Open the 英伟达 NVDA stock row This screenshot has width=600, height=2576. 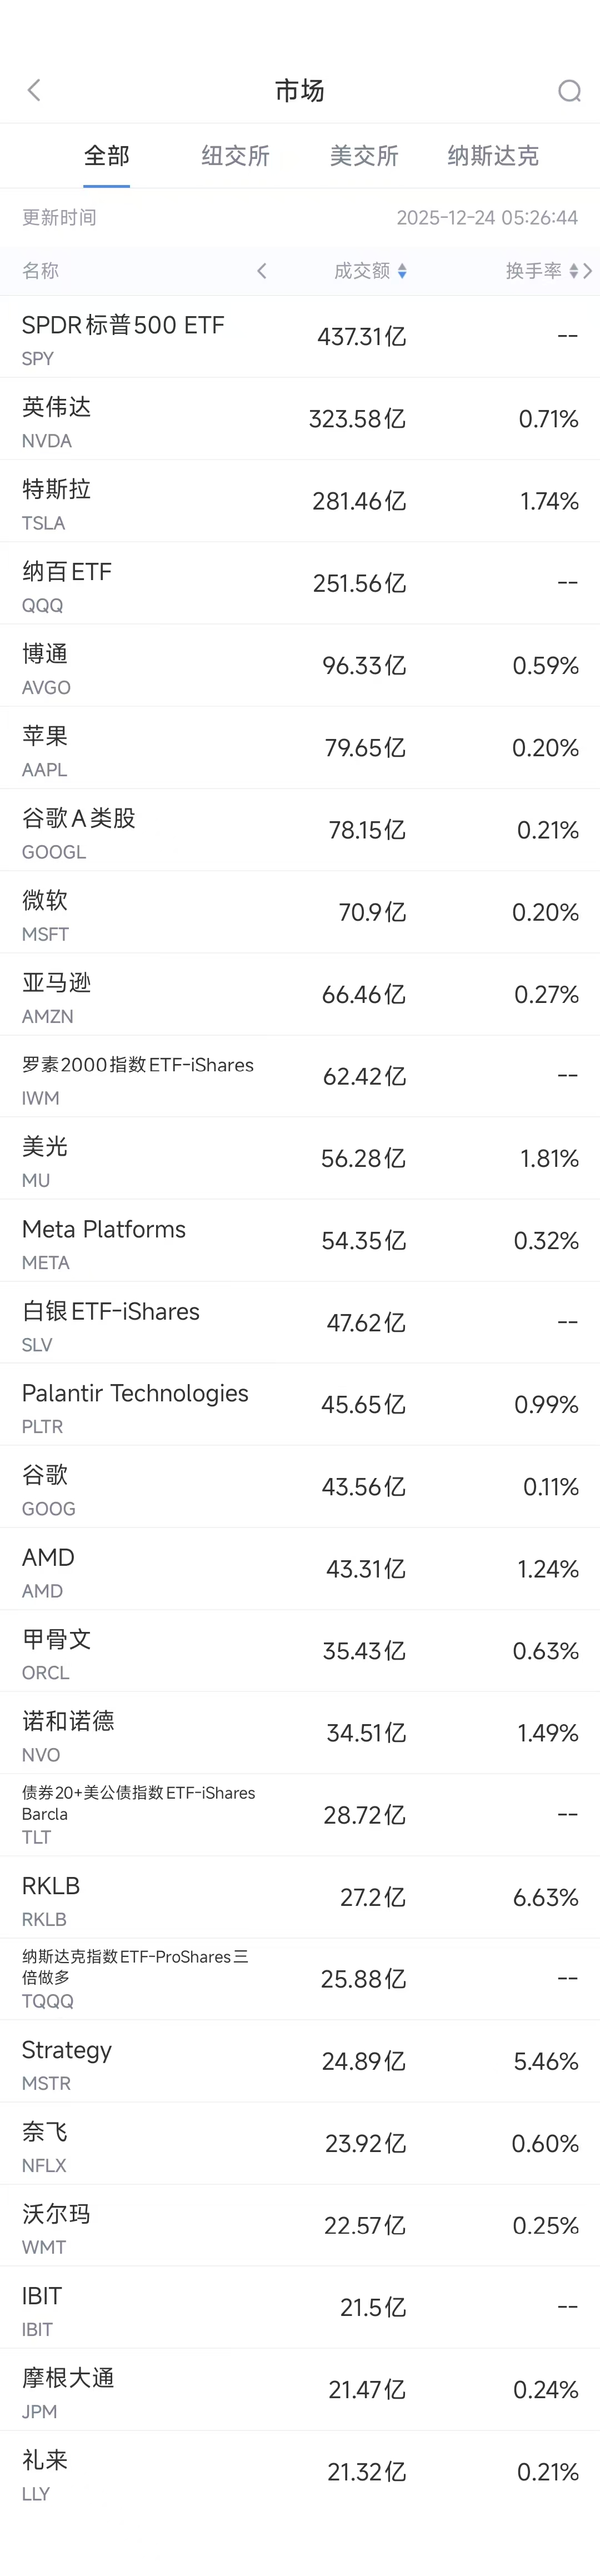pyautogui.click(x=300, y=419)
